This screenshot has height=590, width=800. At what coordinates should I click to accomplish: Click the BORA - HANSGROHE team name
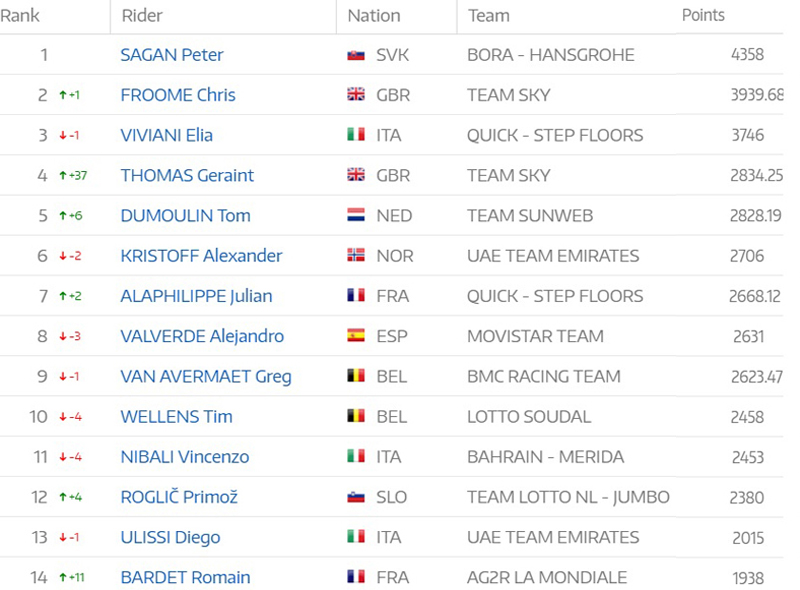[x=550, y=55]
